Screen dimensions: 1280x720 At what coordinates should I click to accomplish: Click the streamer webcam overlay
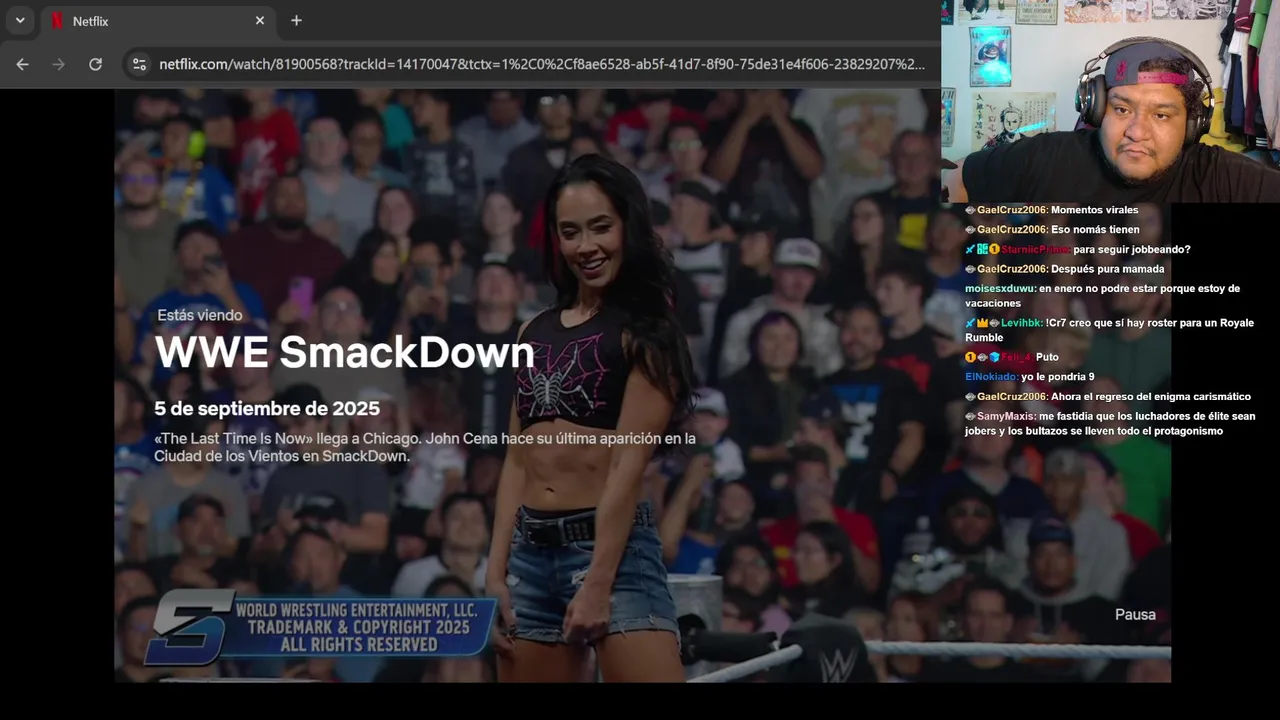click(1110, 101)
